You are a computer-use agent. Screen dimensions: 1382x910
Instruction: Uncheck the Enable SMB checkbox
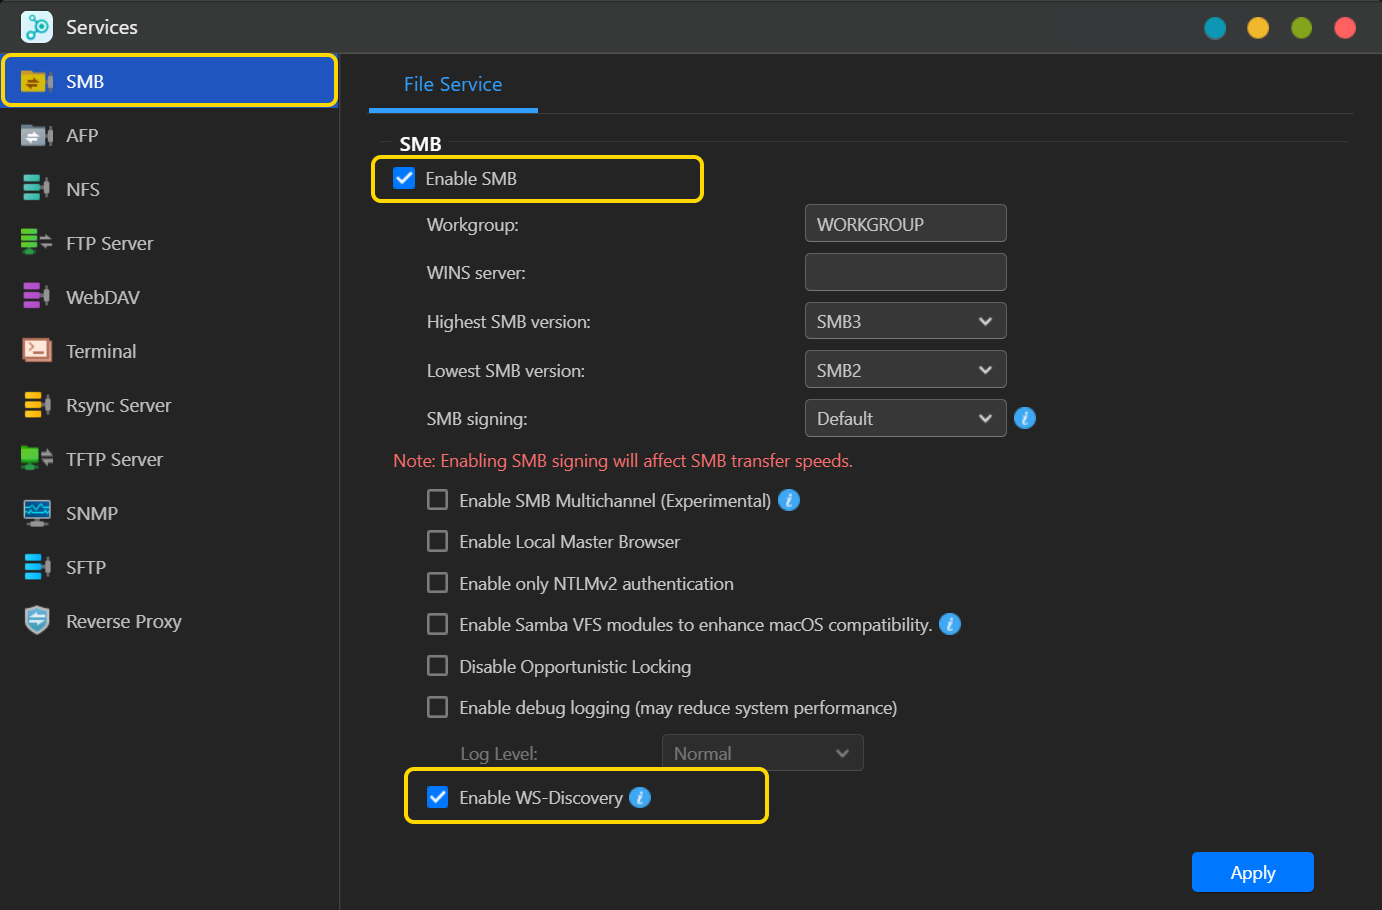[404, 178]
